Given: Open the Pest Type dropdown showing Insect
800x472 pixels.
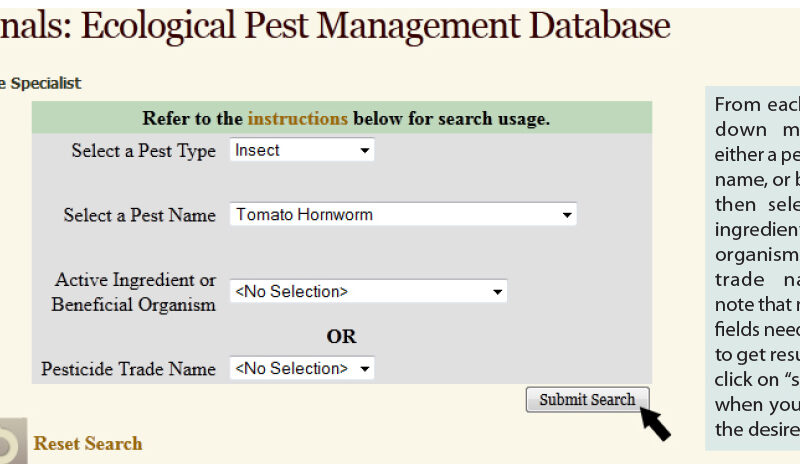Looking at the screenshot, I should 302,151.
